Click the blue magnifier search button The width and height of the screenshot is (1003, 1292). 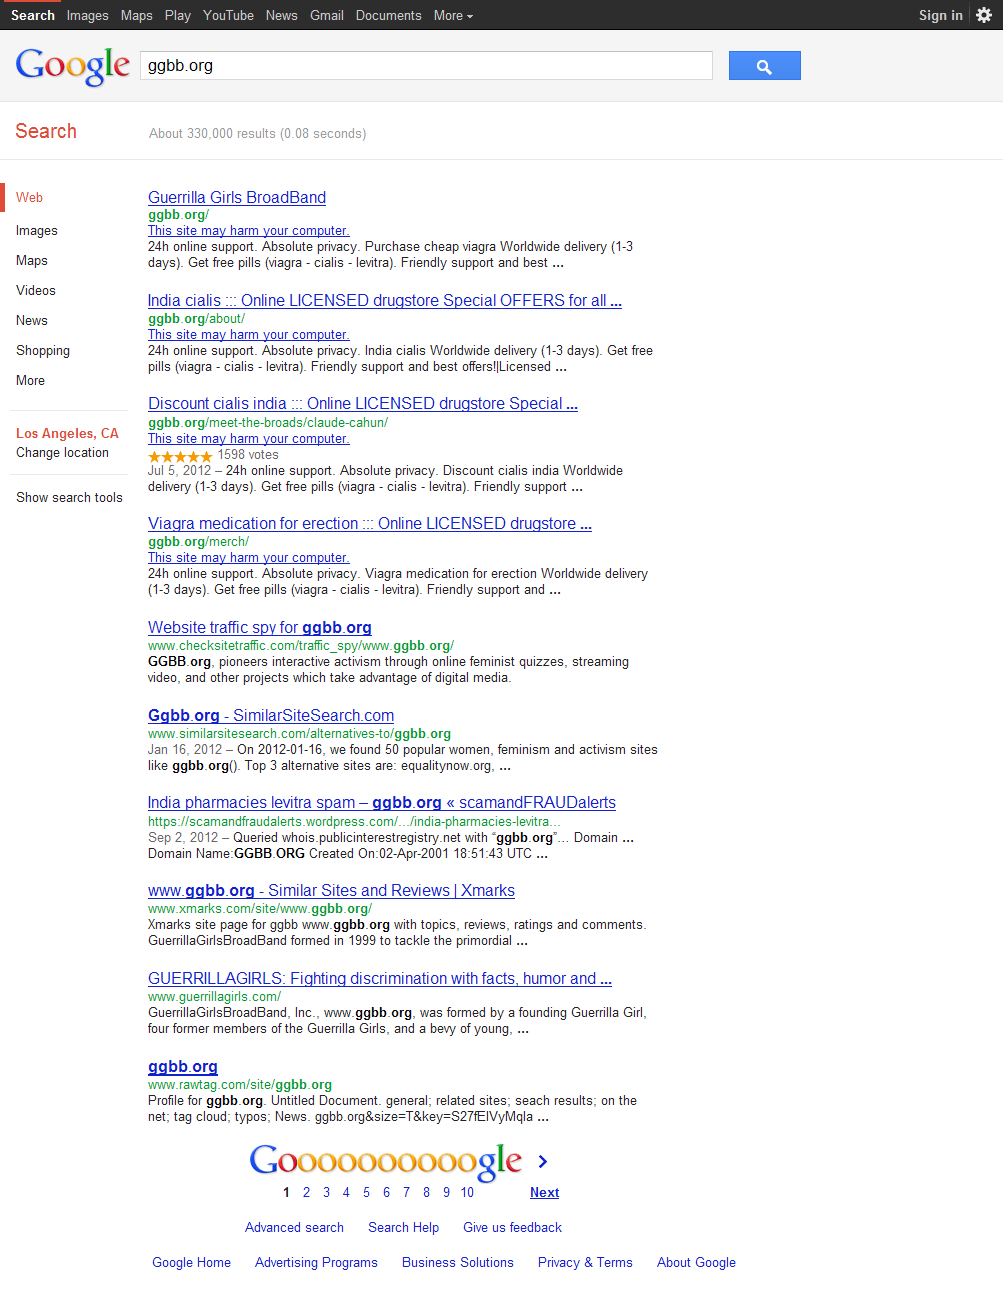coord(764,66)
